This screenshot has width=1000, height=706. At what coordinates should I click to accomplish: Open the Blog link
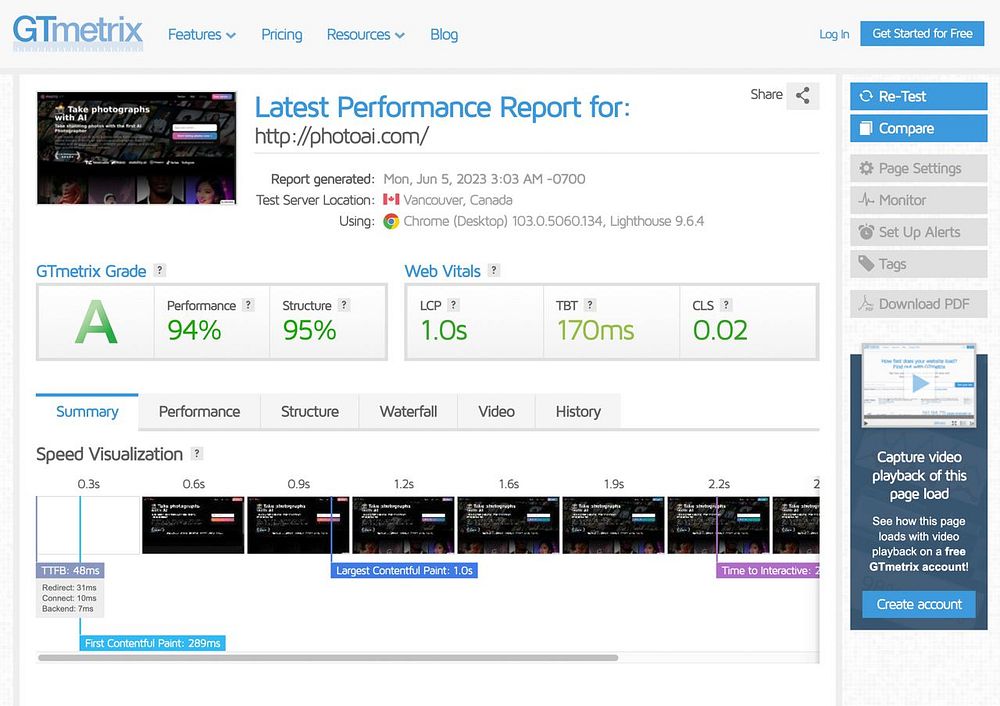444,34
